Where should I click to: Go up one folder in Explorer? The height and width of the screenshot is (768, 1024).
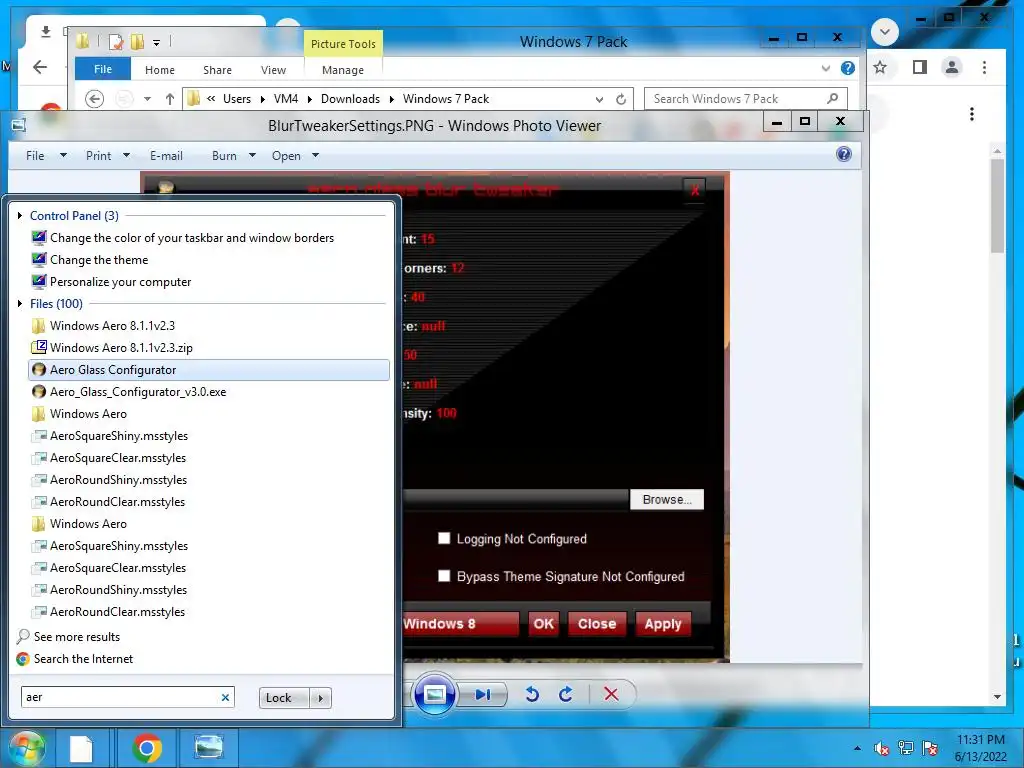click(x=170, y=99)
